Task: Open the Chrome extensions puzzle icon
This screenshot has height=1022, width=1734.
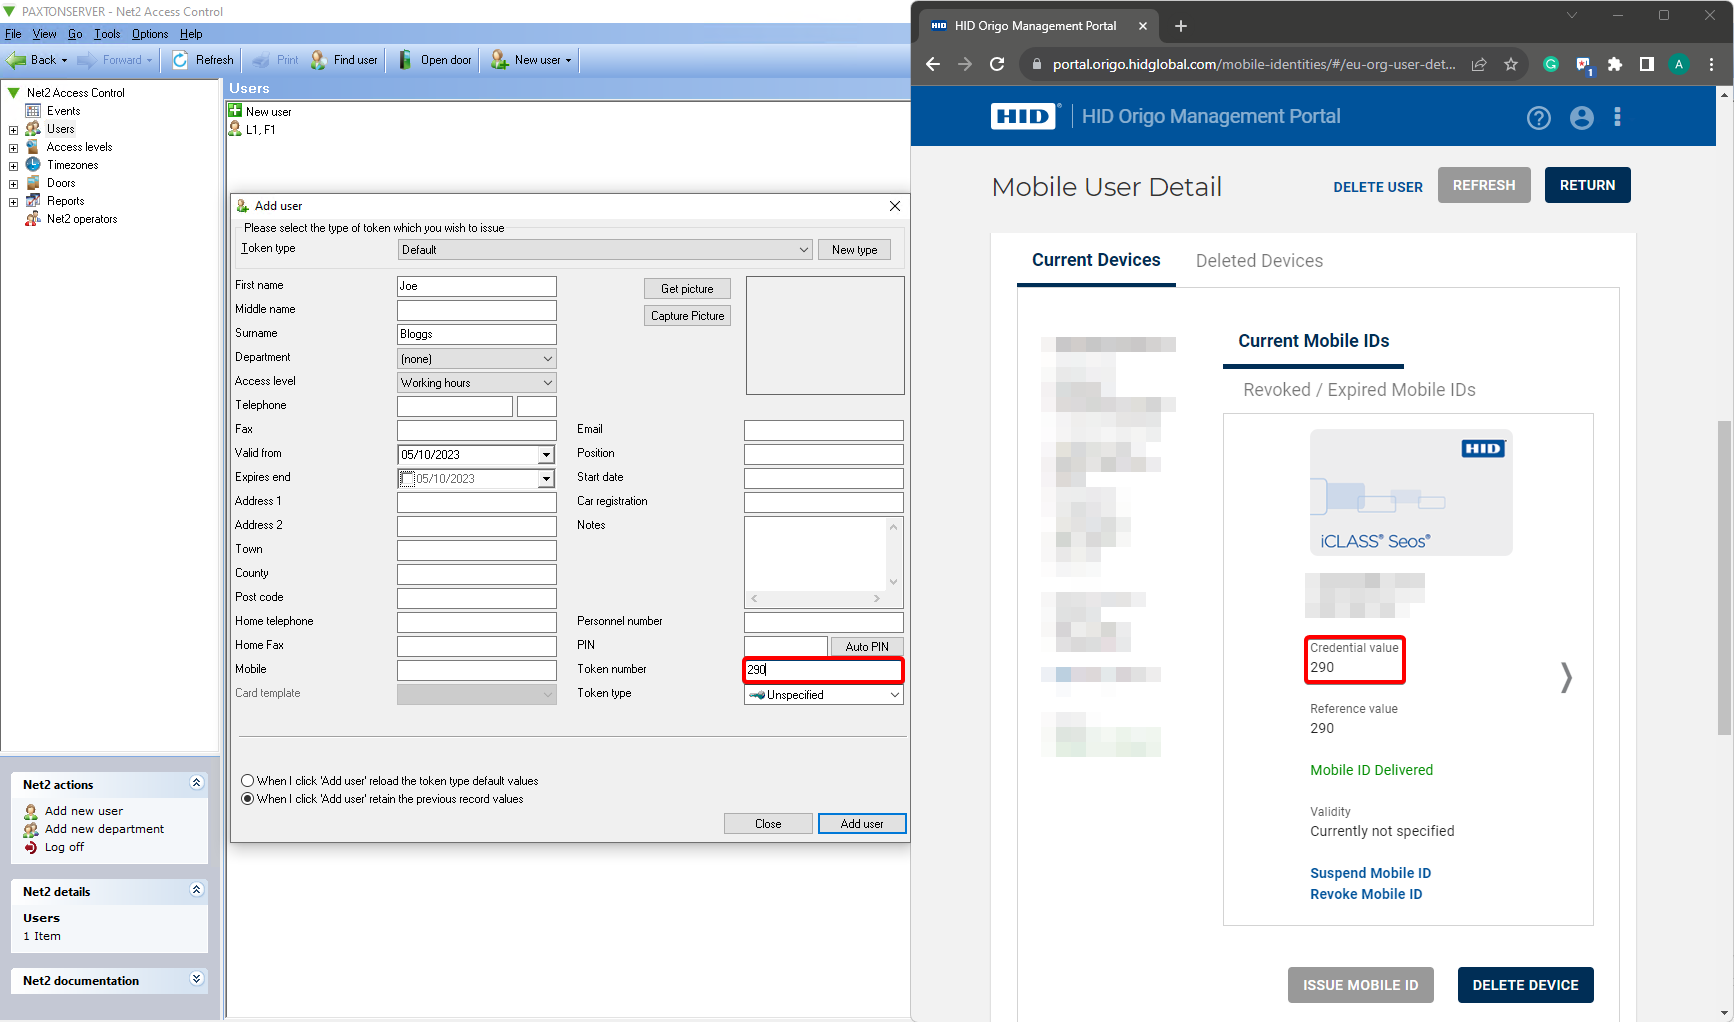Action: click(1614, 64)
